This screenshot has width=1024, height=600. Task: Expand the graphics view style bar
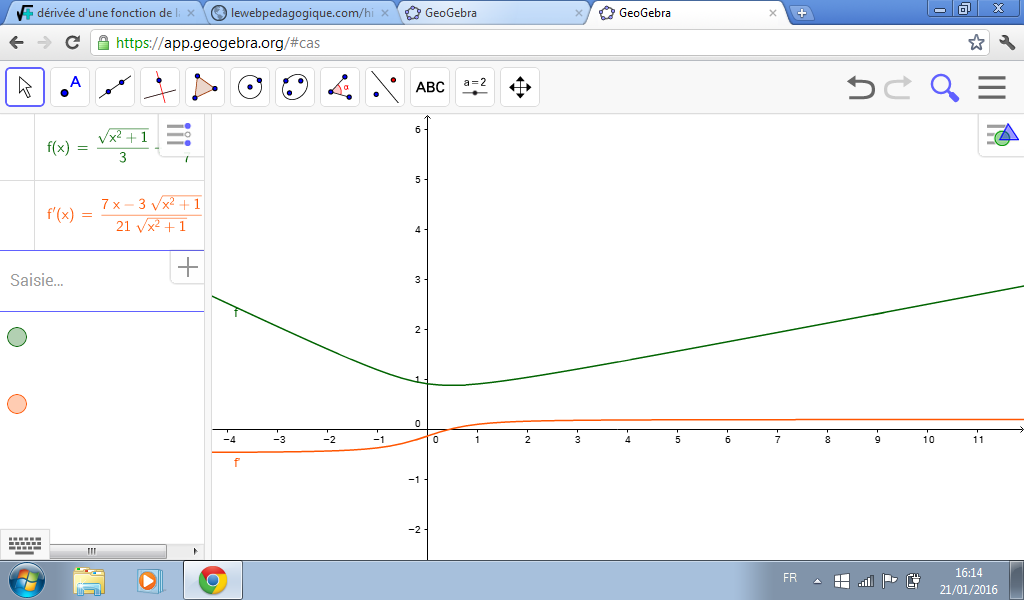coord(1001,135)
